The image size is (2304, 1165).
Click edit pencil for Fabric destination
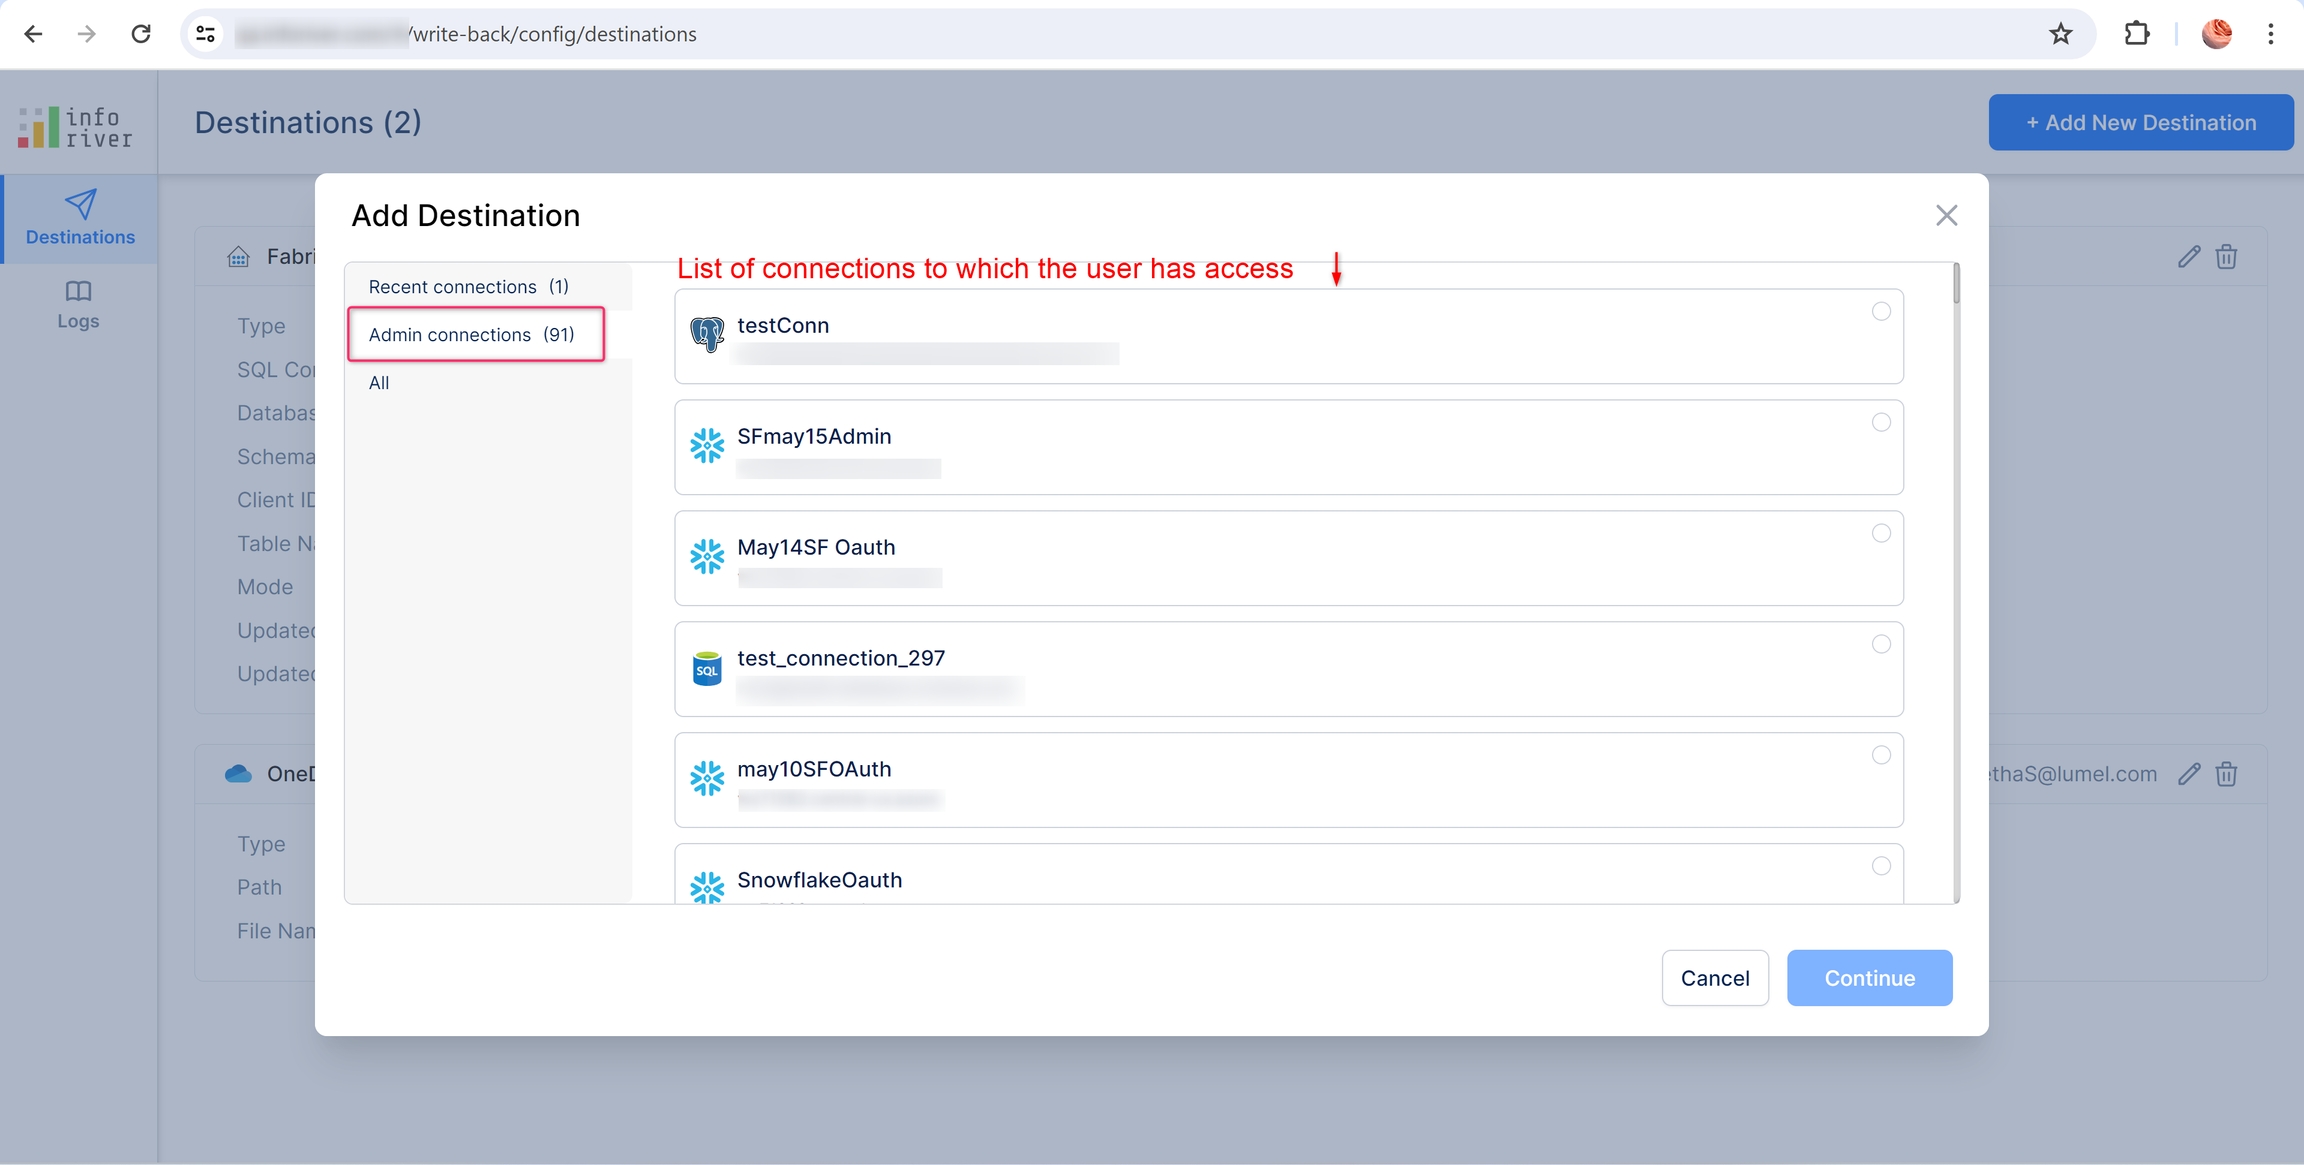click(x=2189, y=257)
